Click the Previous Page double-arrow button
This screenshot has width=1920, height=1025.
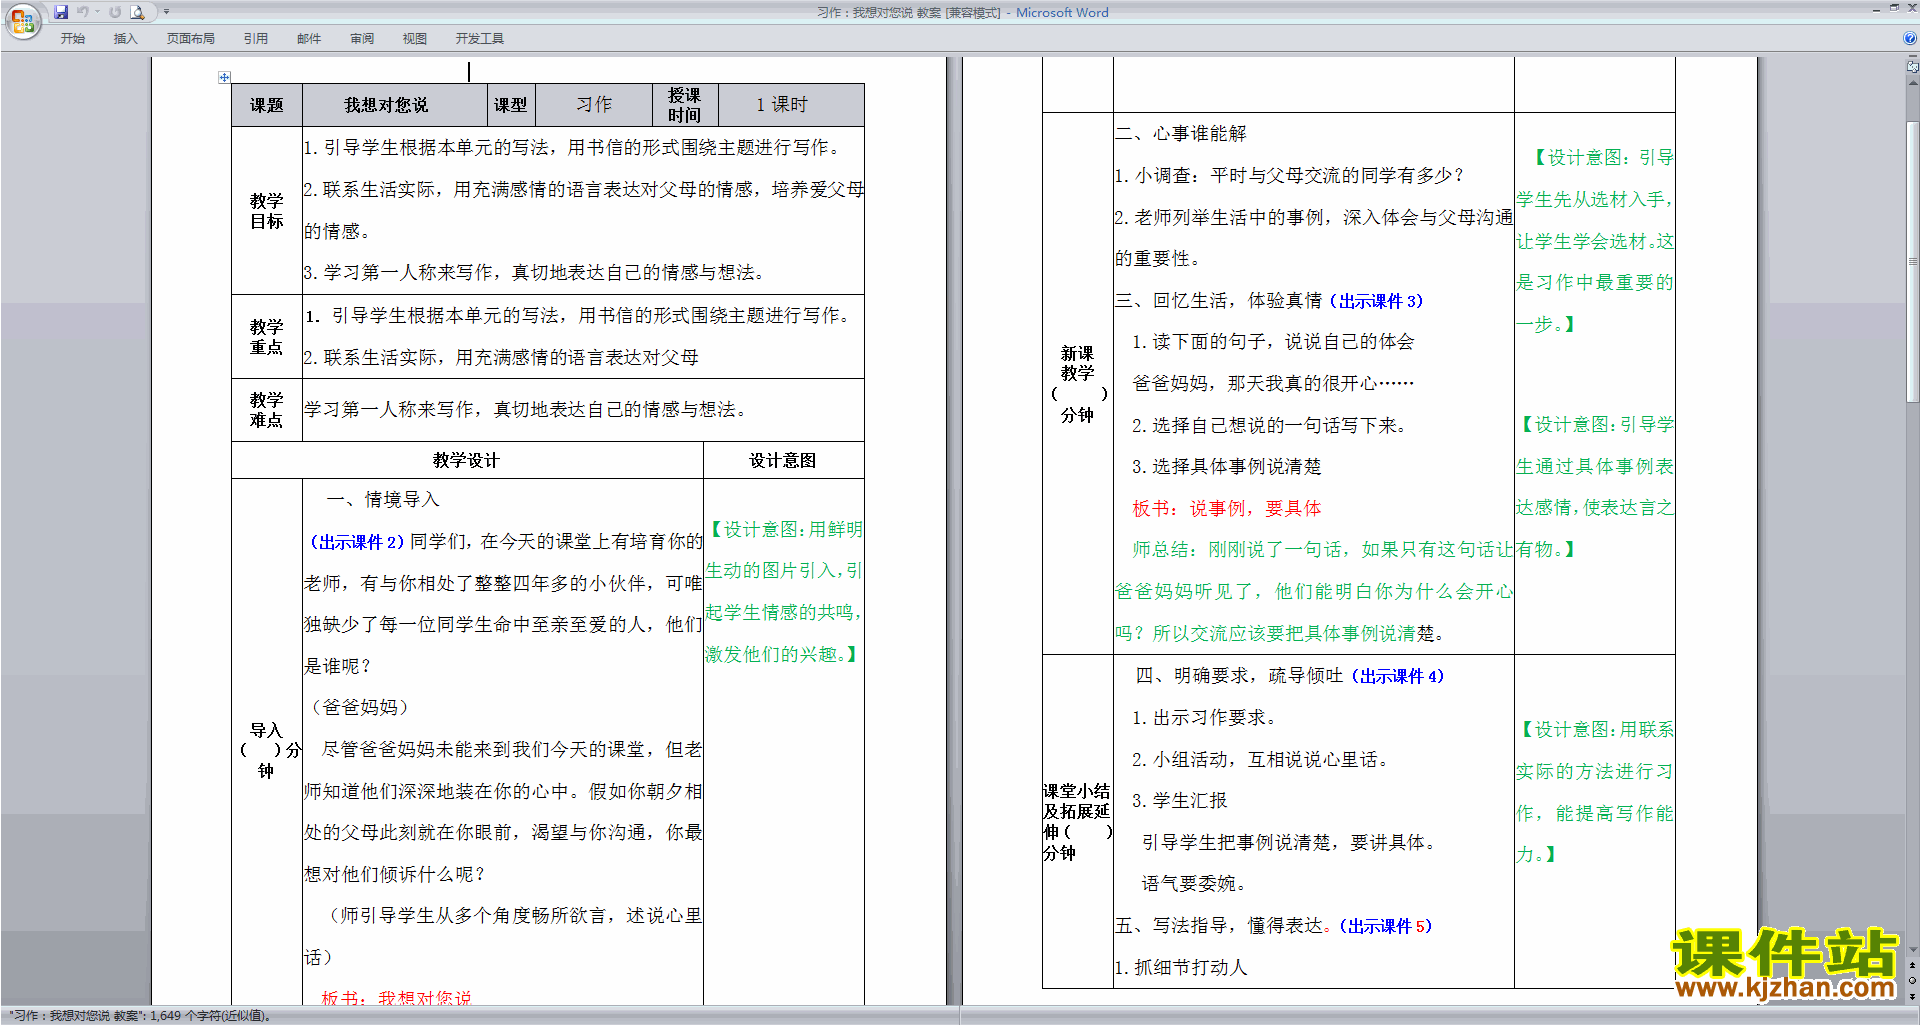(x=1912, y=965)
